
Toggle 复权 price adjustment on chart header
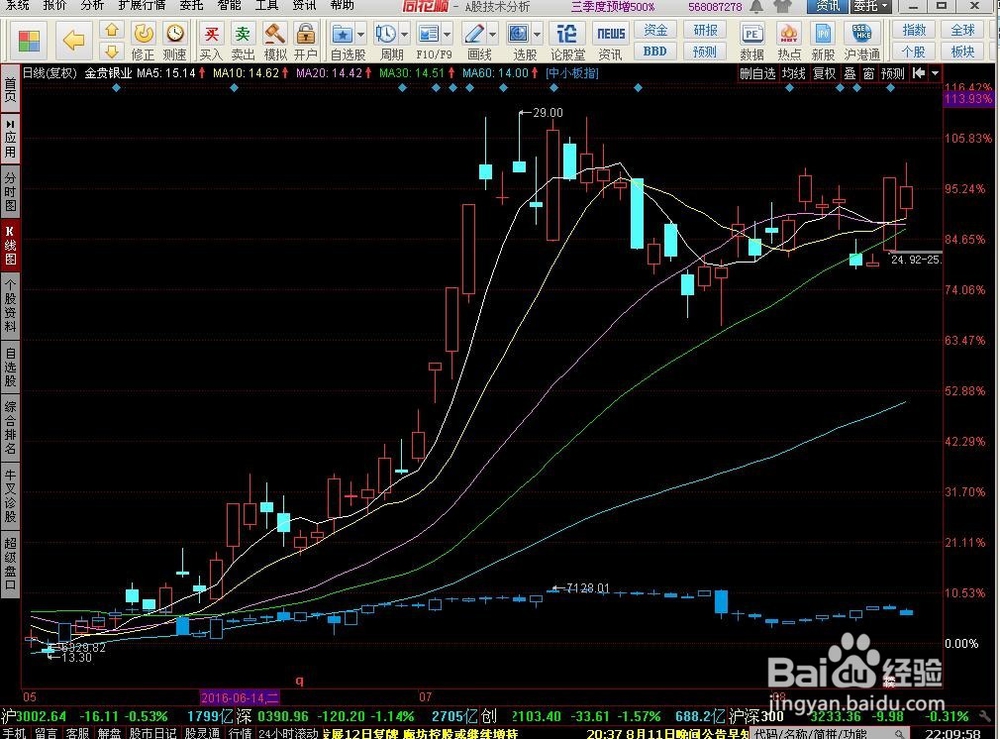coord(824,73)
